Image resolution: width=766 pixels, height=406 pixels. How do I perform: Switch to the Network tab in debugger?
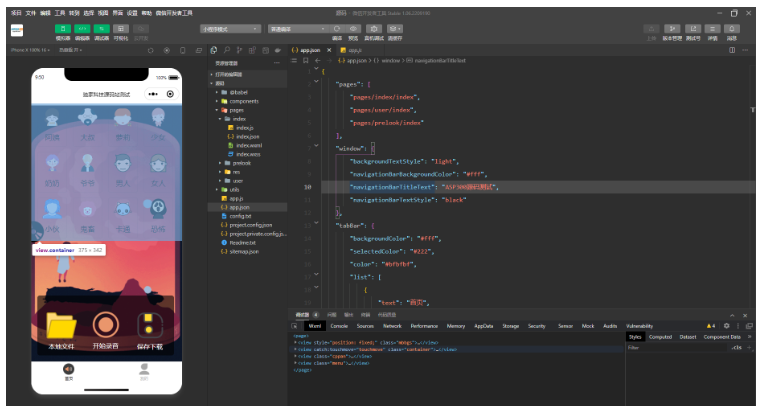[x=392, y=326]
